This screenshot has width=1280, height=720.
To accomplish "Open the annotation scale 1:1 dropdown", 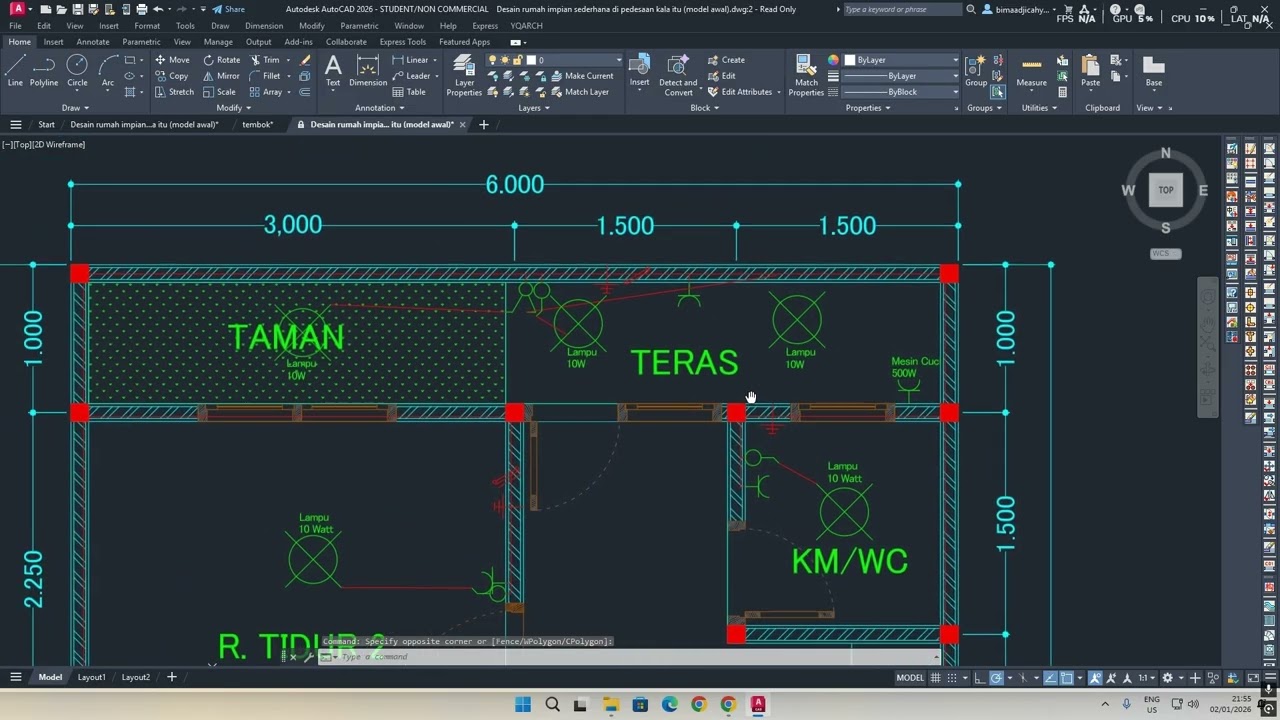I will coord(1146,678).
